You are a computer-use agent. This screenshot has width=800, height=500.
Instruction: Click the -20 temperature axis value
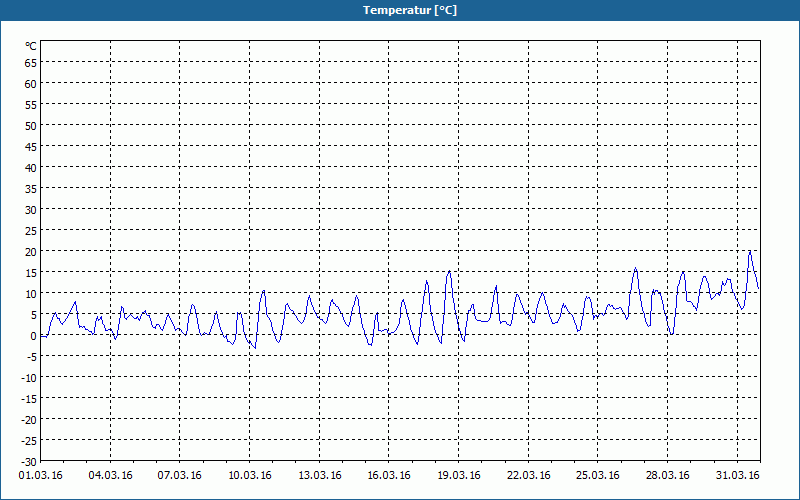pos(29,419)
